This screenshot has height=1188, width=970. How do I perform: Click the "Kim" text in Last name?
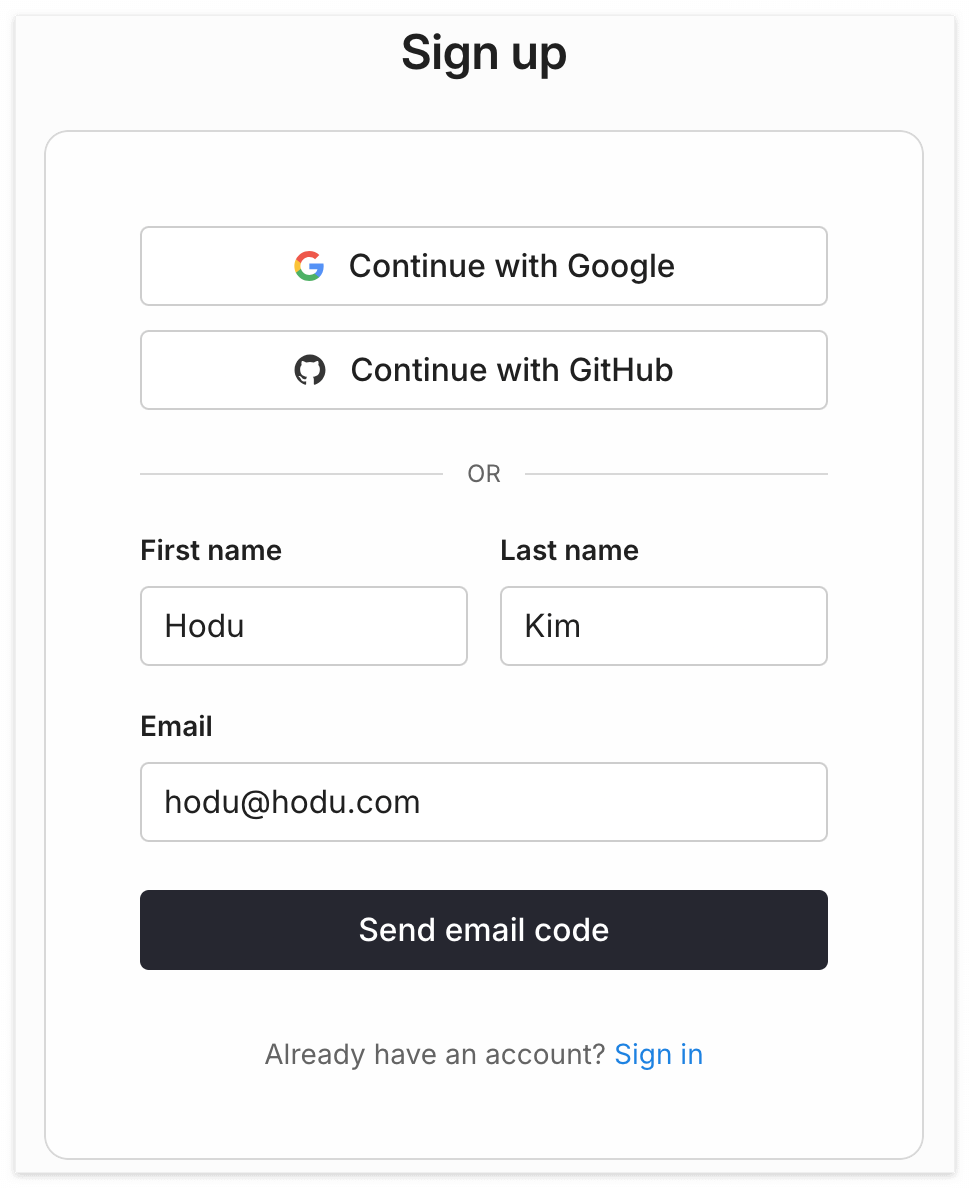[553, 626]
